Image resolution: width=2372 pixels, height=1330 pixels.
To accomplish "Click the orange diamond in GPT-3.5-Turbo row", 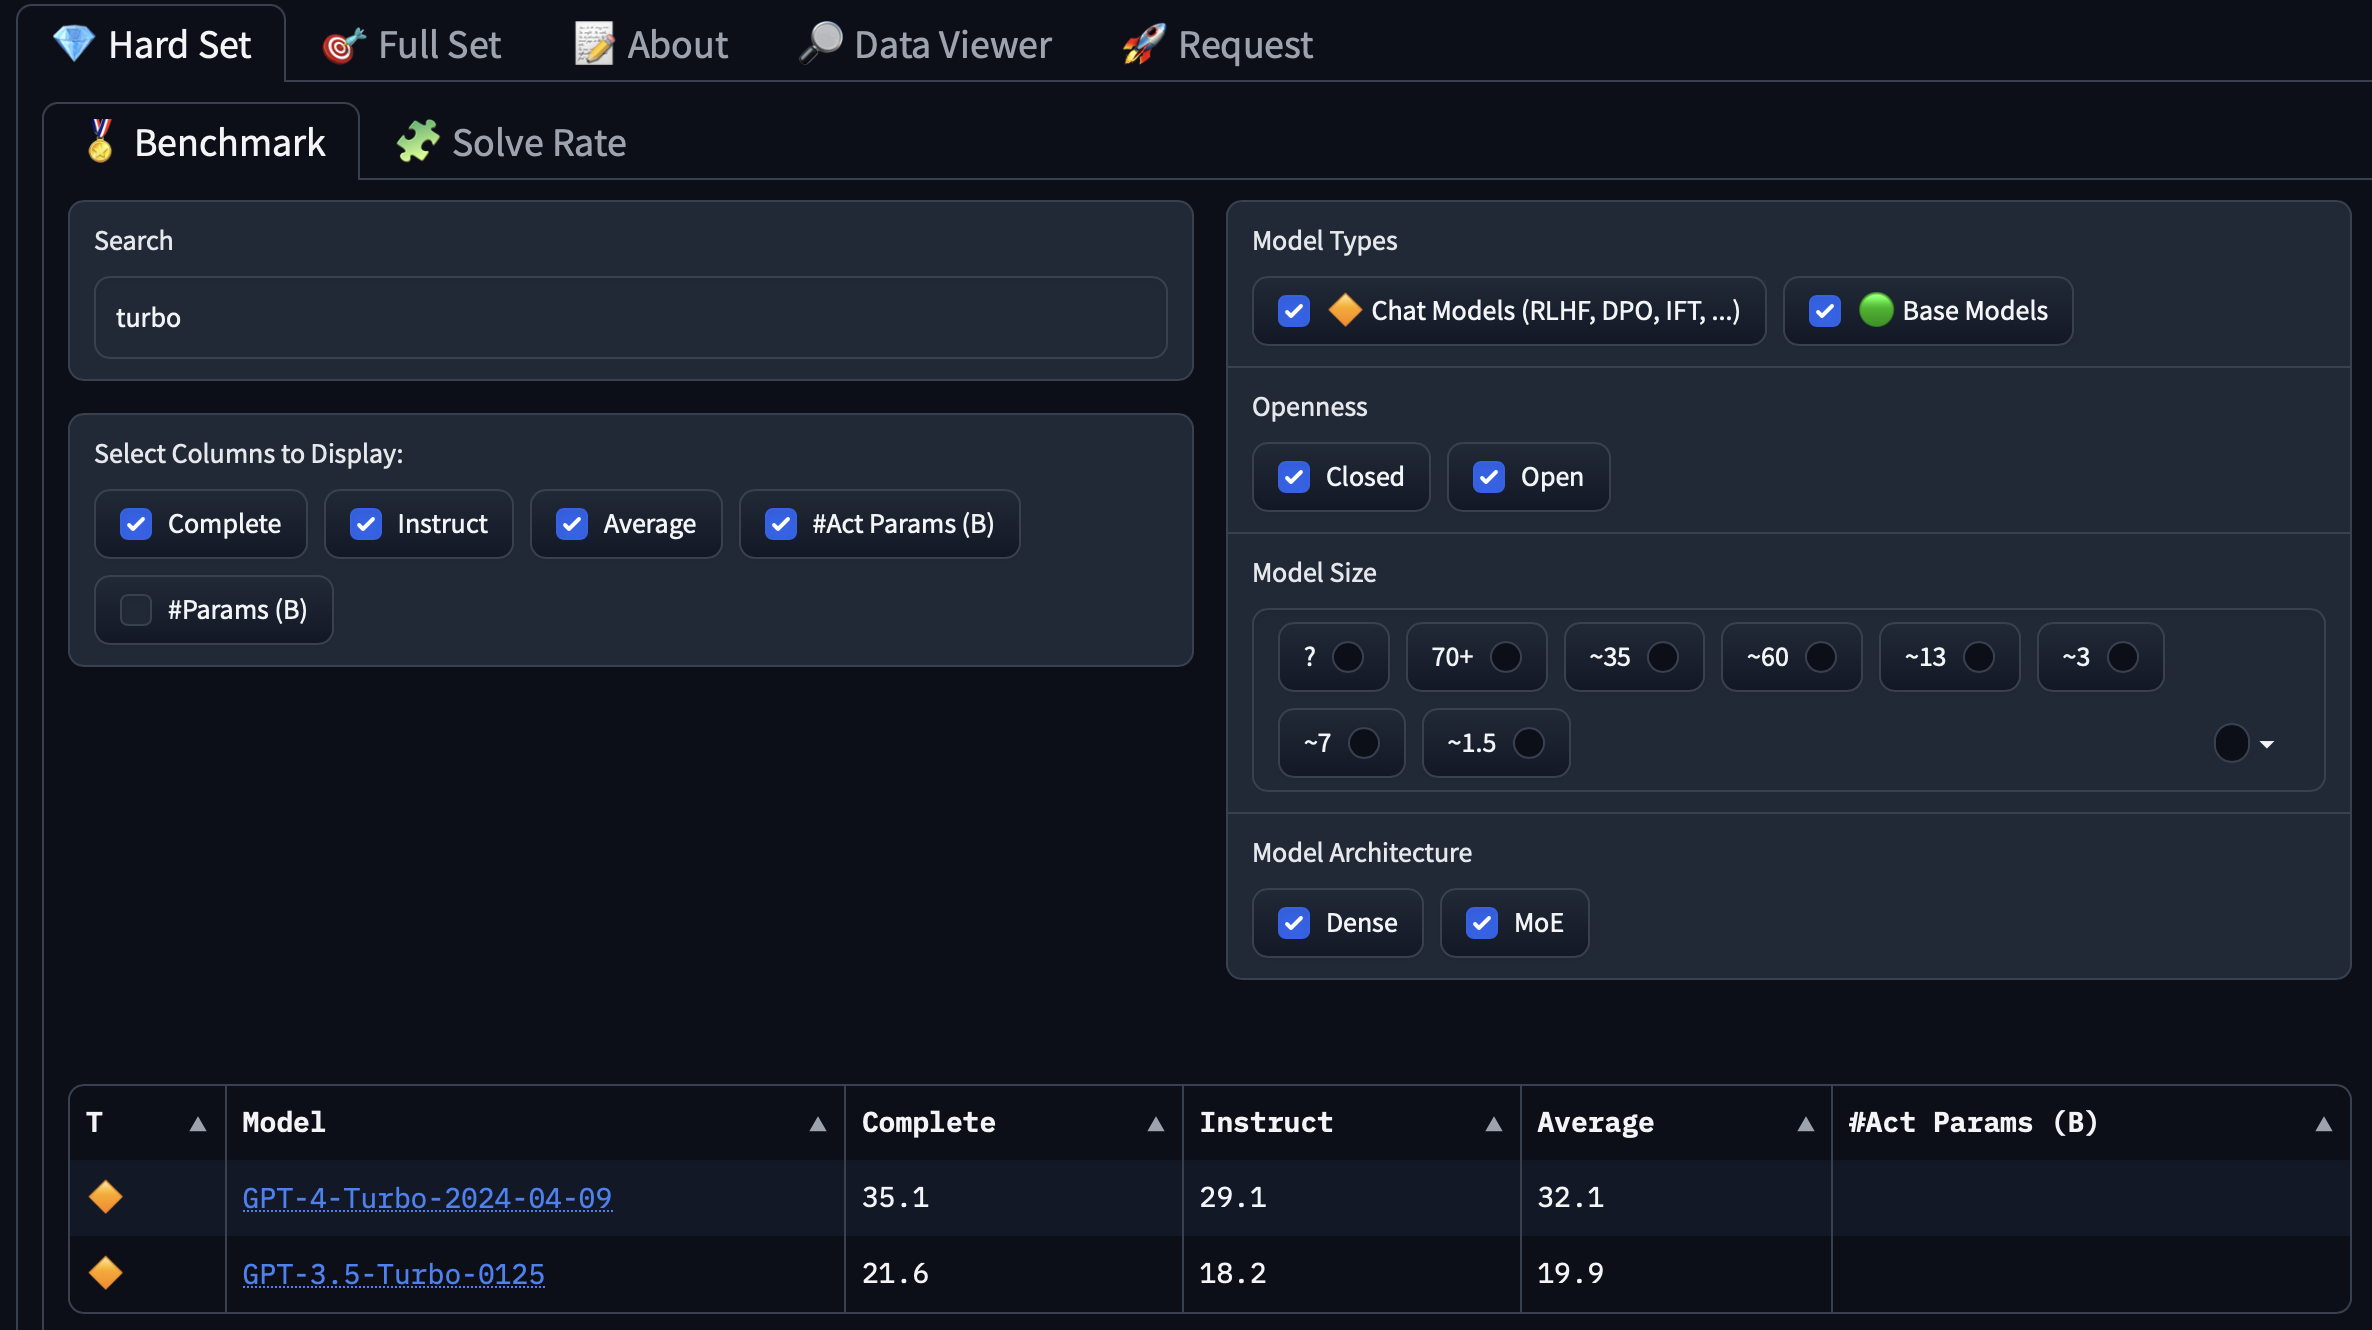I will click(105, 1273).
